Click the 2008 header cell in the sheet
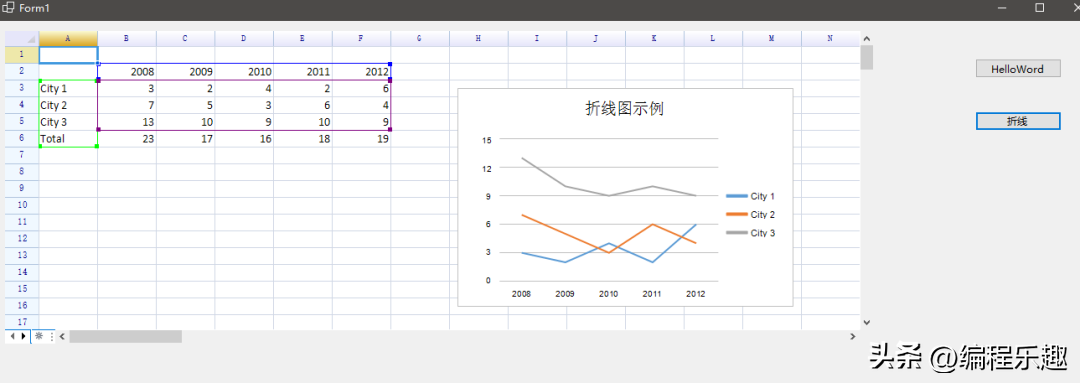Viewport: 1080px width, 383px height. coord(127,72)
